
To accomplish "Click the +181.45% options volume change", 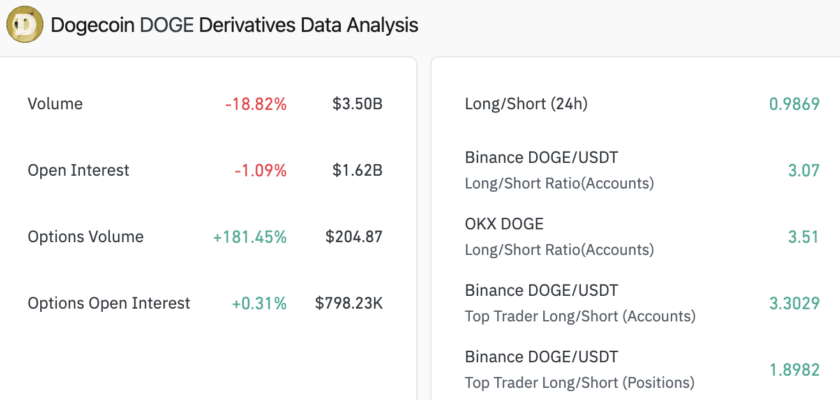I will (249, 237).
